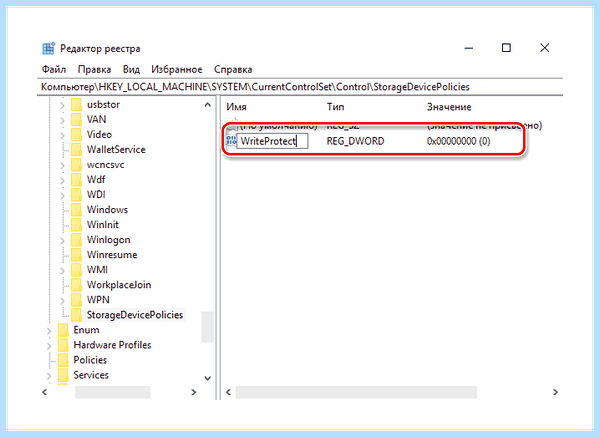This screenshot has height=437, width=600.
Task: Click the tree pane vertical scrollbar thumb
Action: tap(208, 327)
